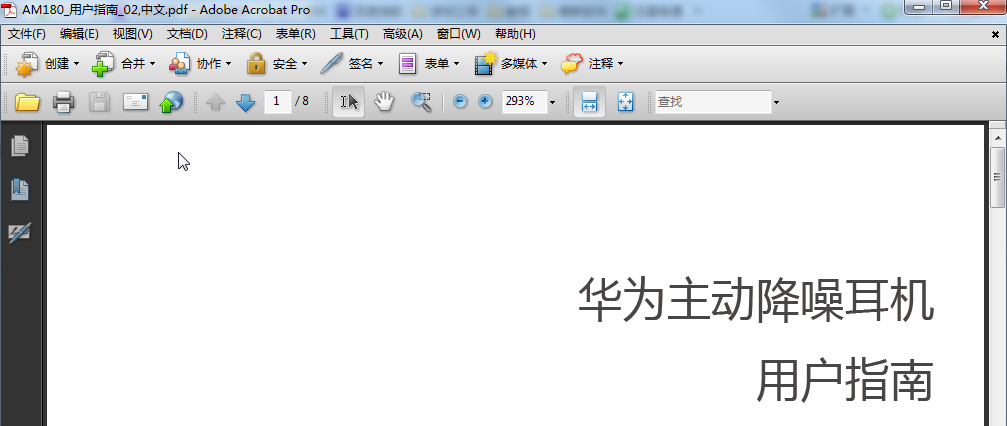1007x426 pixels.
Task: Expand the 协作 dropdown arrow
Action: click(x=228, y=64)
